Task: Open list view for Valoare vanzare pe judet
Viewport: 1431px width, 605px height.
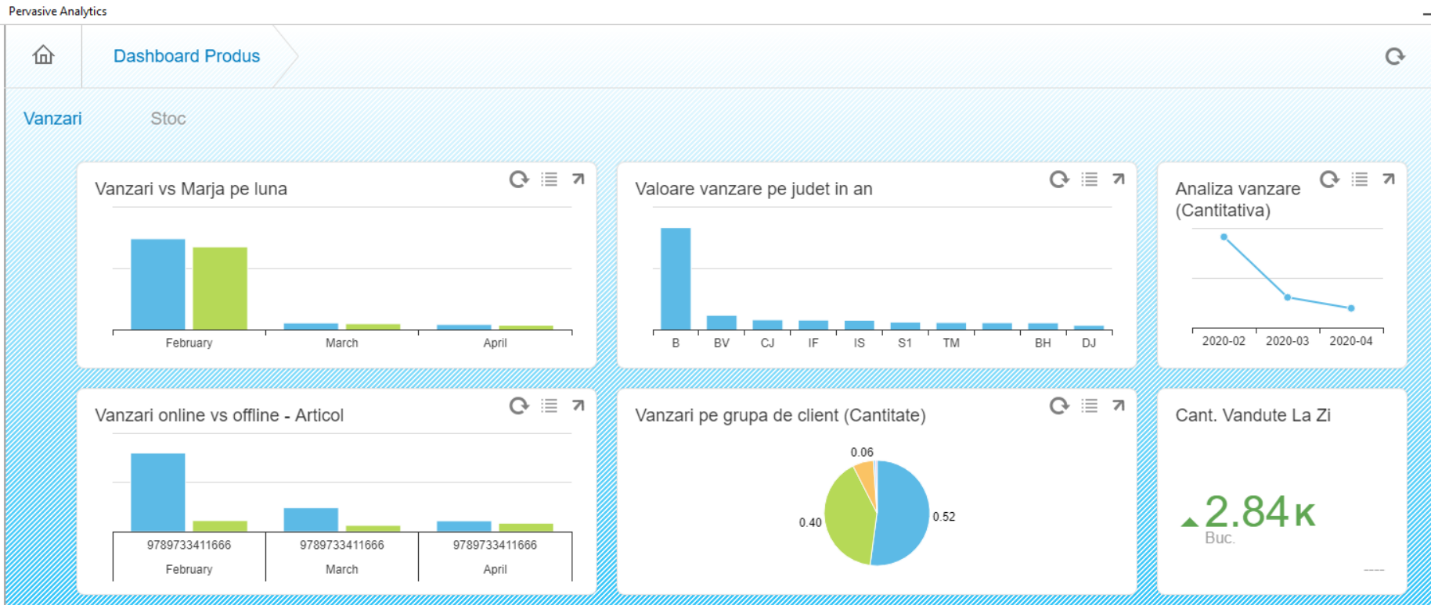Action: click(1089, 179)
